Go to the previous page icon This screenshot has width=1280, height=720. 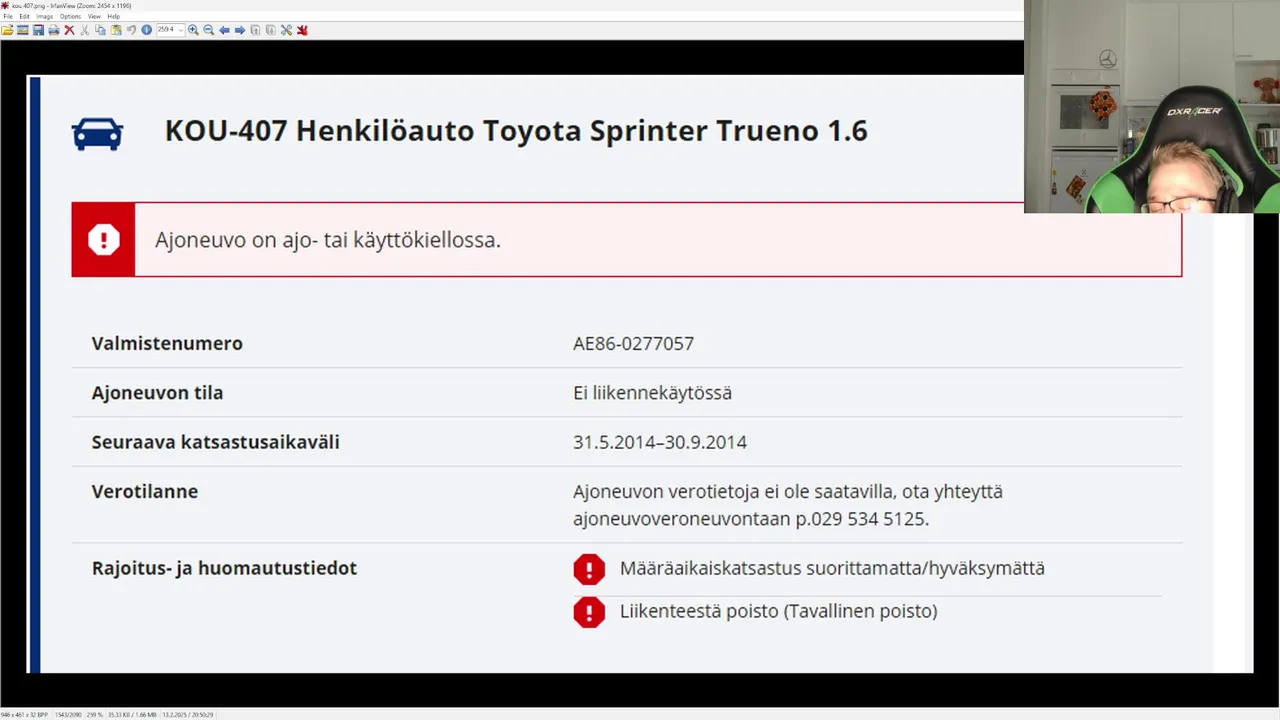tap(255, 30)
